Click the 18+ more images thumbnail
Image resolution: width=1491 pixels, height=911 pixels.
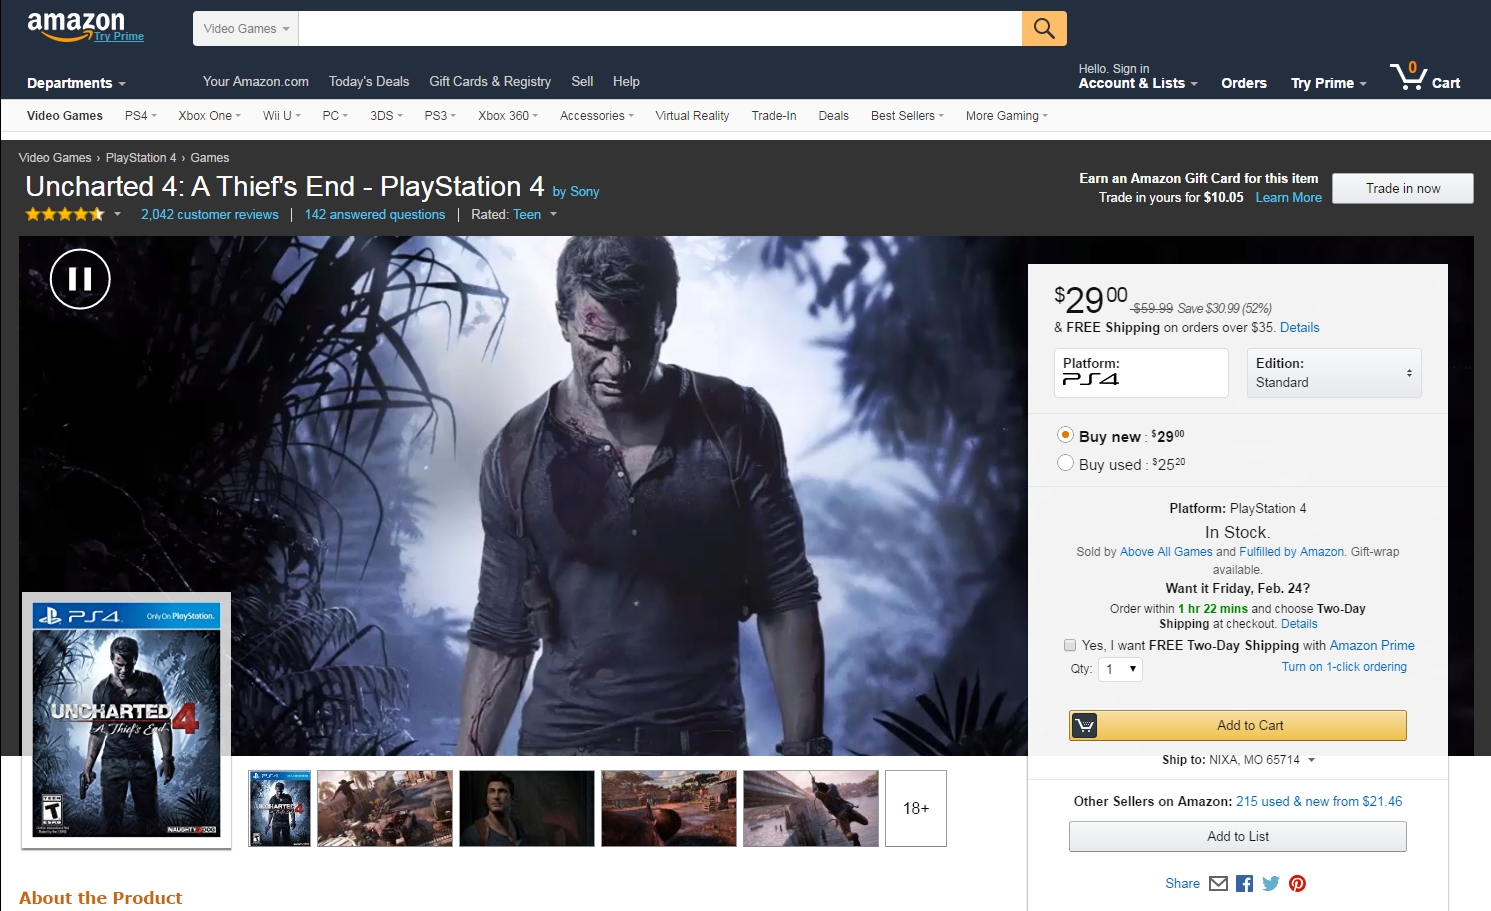pyautogui.click(x=916, y=808)
